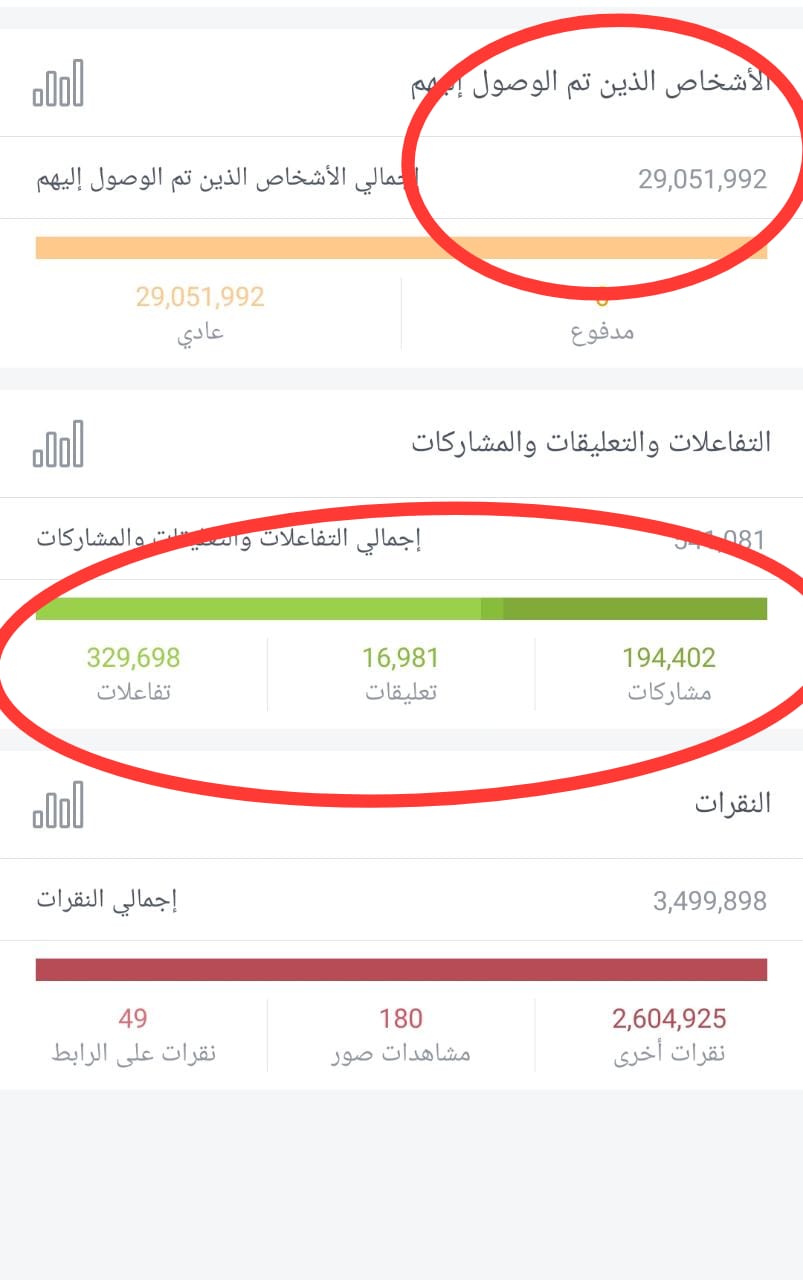Select the 49 نقرات على الرابط stat

(133, 1034)
